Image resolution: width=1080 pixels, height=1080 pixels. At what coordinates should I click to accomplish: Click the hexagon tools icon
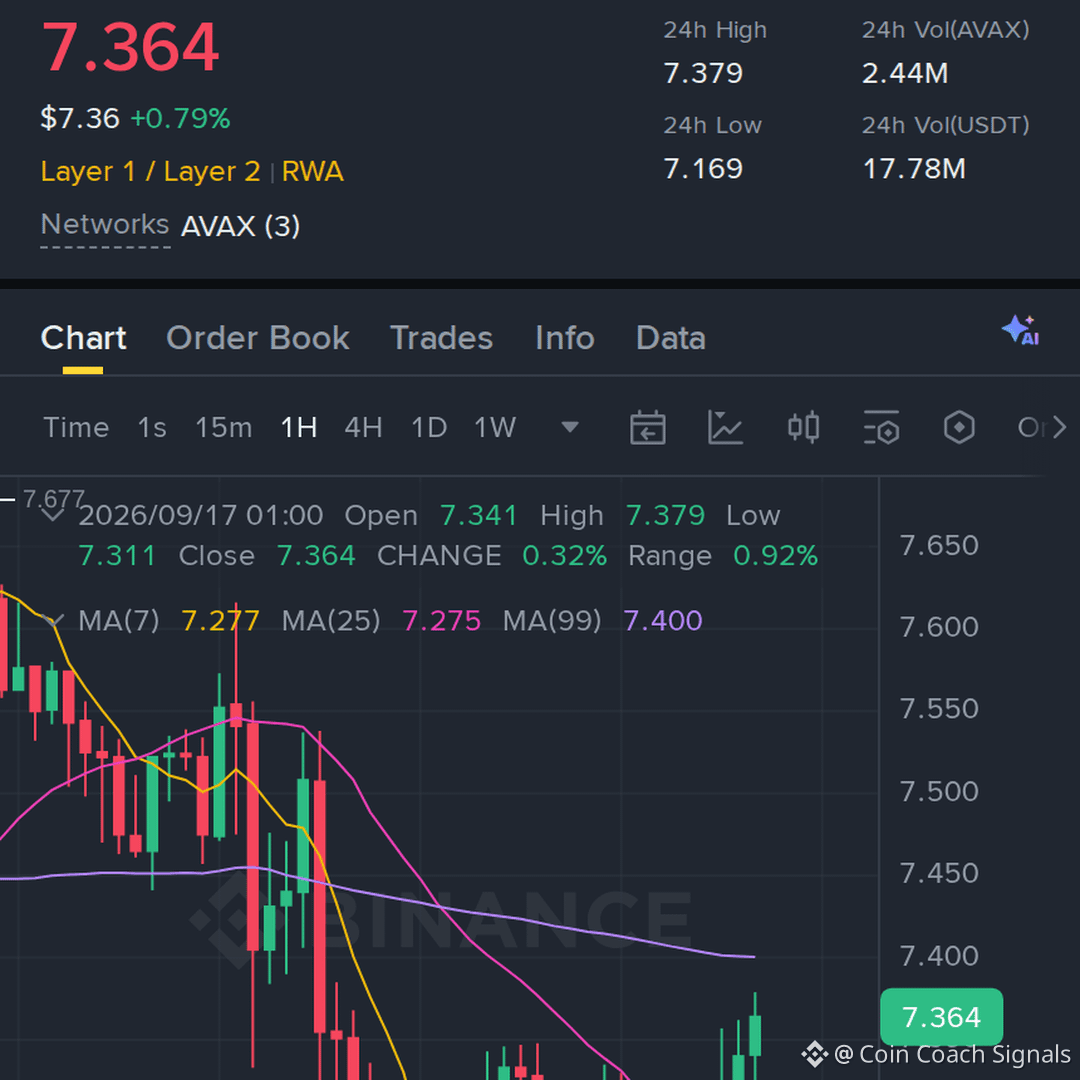[x=959, y=428]
